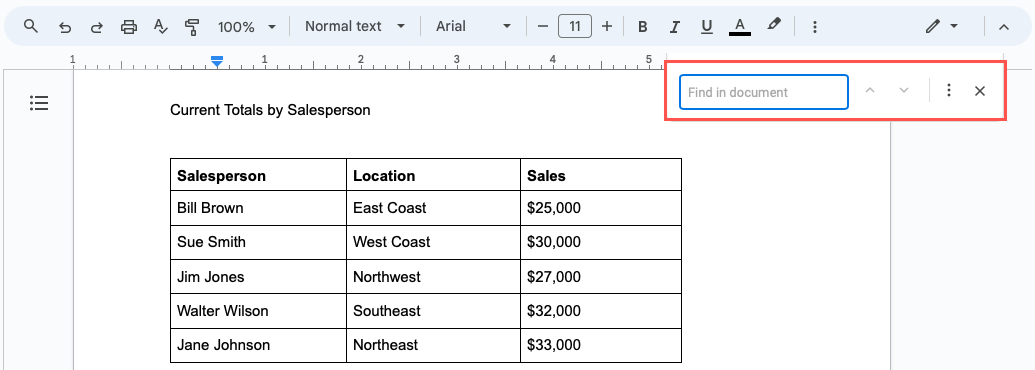Click the font size field showing 11
The width and height of the screenshot is (1035, 370).
(575, 26)
